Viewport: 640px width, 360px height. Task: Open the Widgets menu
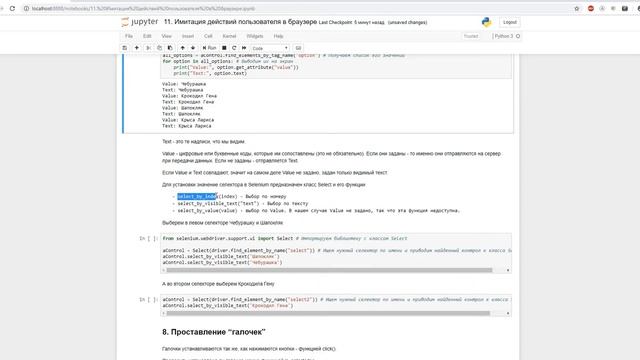click(x=255, y=36)
